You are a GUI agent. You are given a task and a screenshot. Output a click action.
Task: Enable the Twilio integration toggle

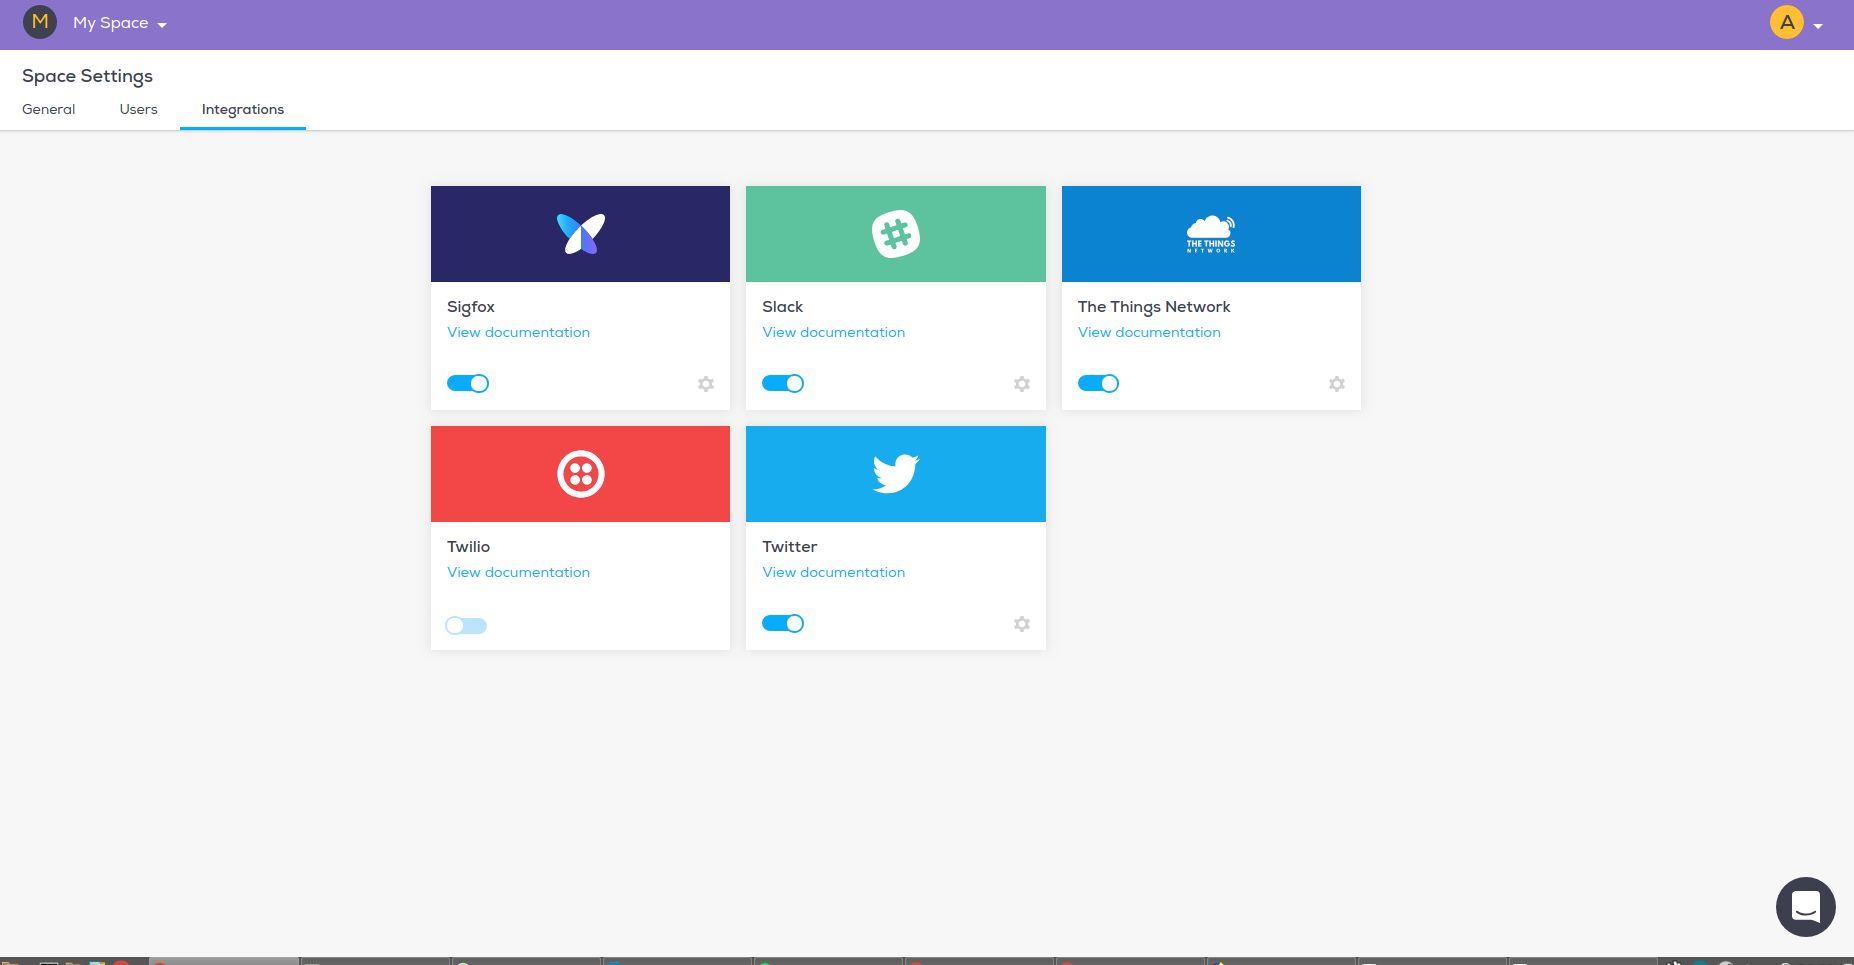(x=466, y=626)
